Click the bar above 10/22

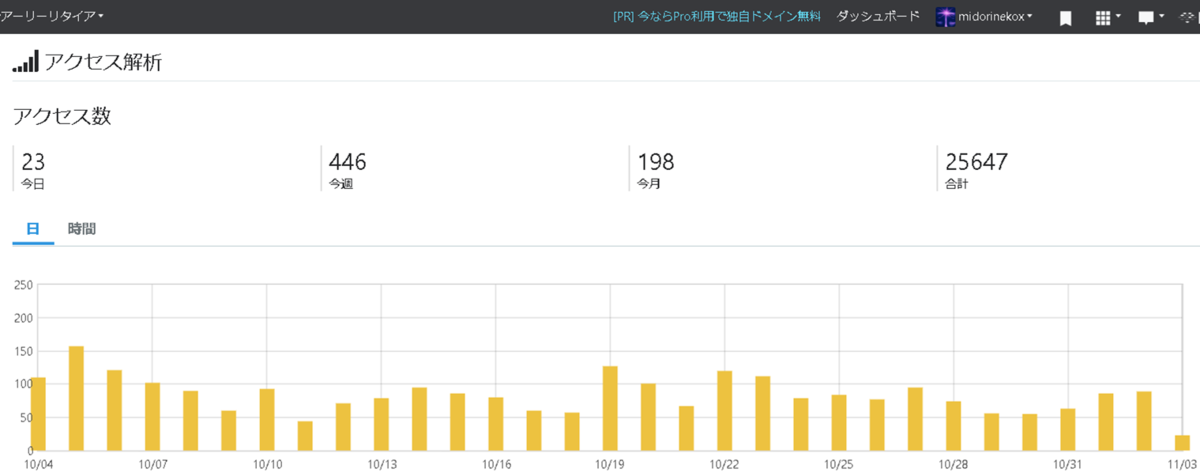click(725, 411)
